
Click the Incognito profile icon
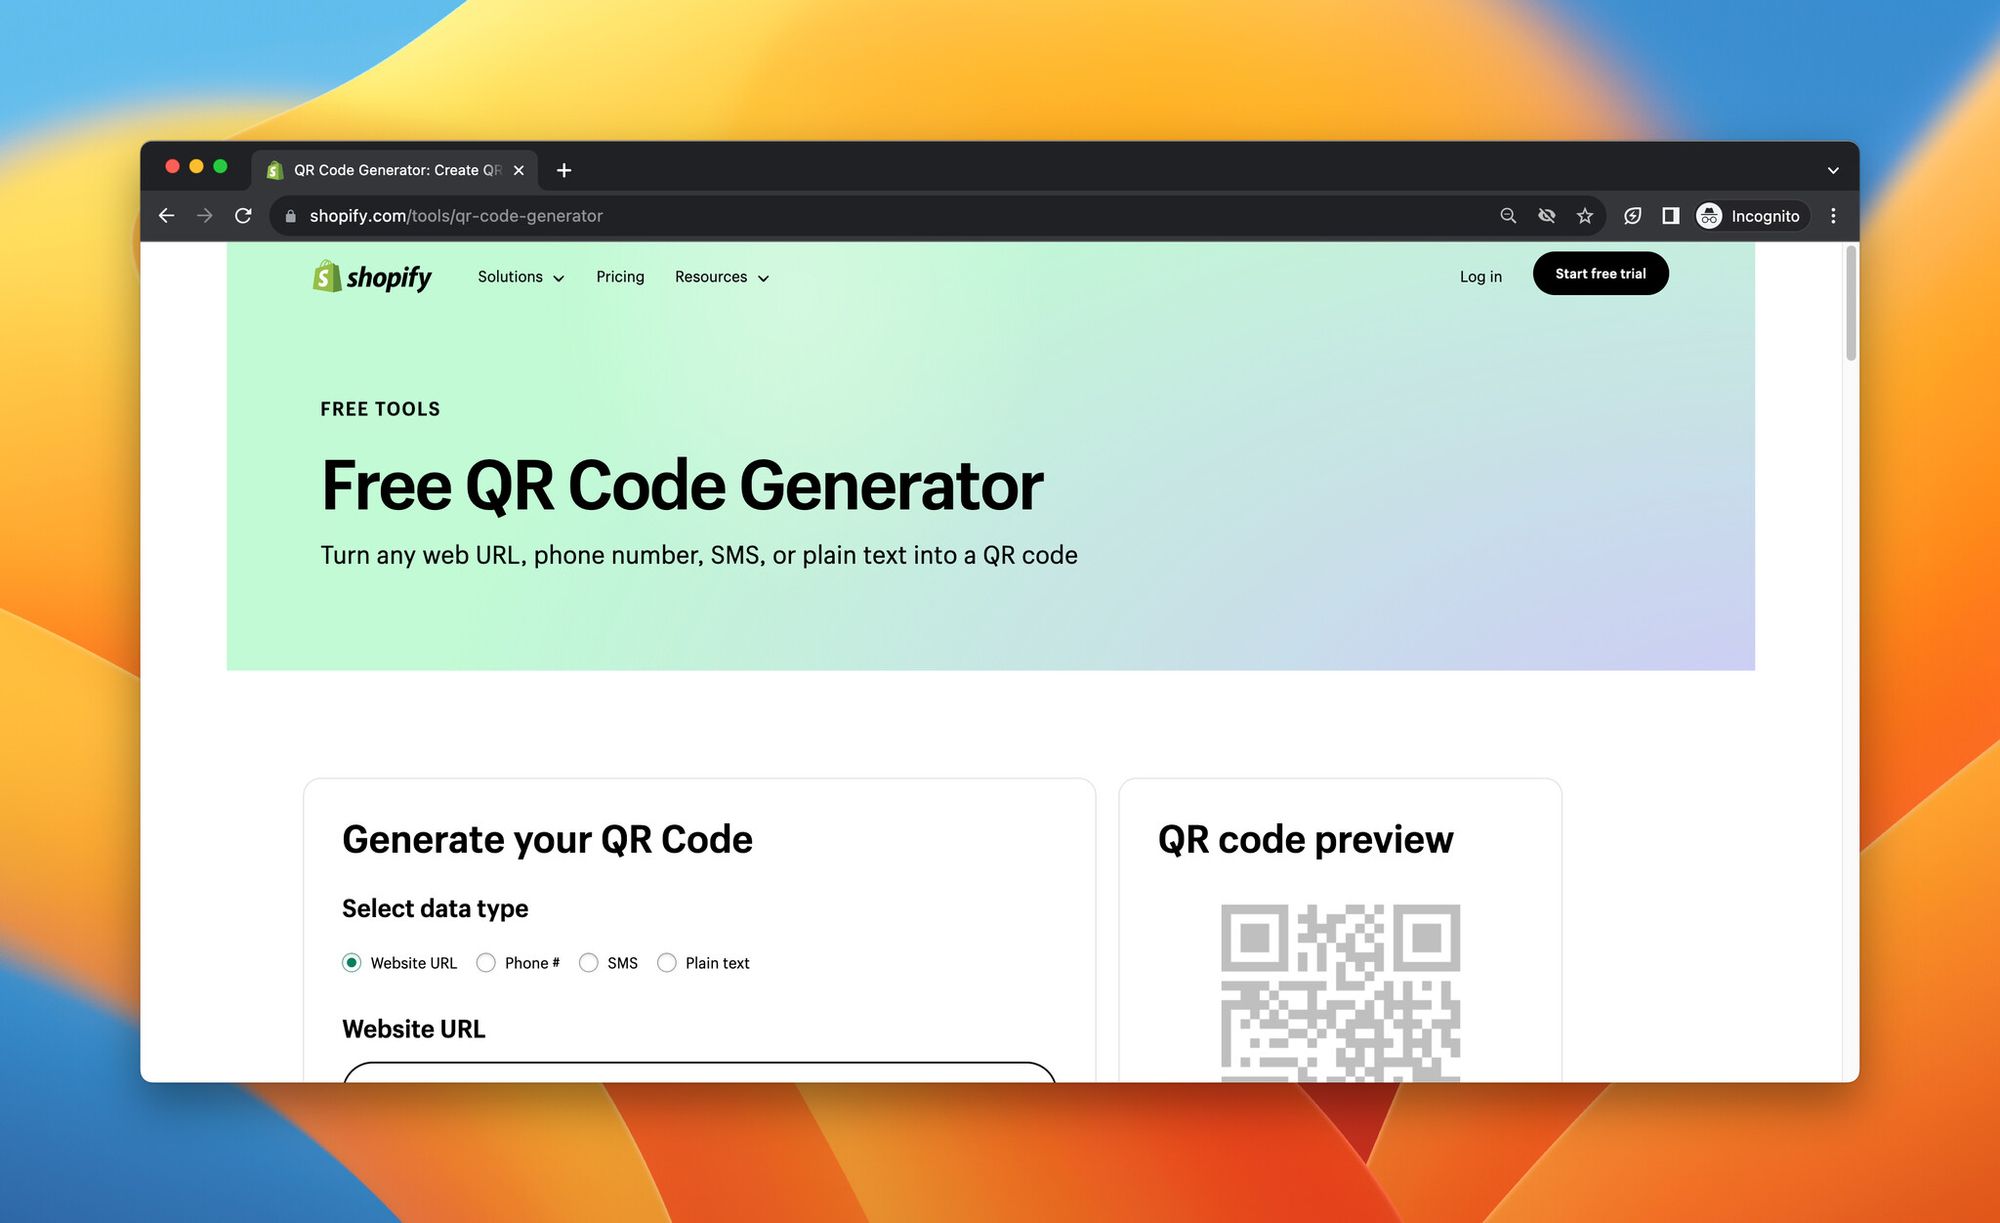click(1710, 216)
